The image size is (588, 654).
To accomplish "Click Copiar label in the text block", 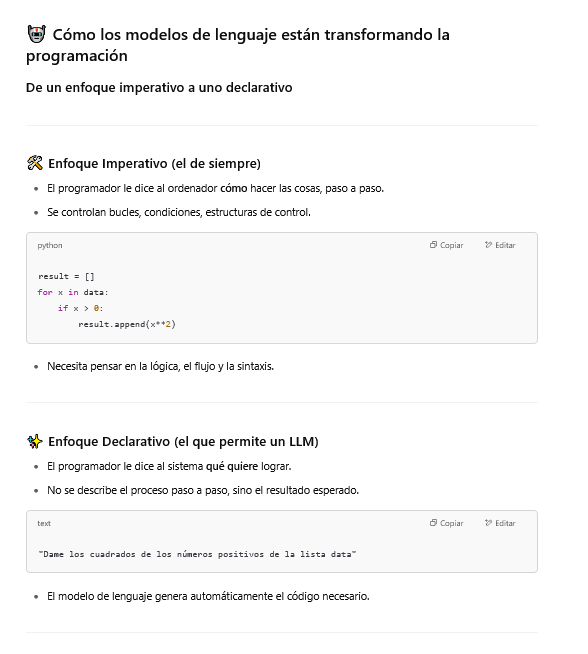I will pyautogui.click(x=452, y=523).
